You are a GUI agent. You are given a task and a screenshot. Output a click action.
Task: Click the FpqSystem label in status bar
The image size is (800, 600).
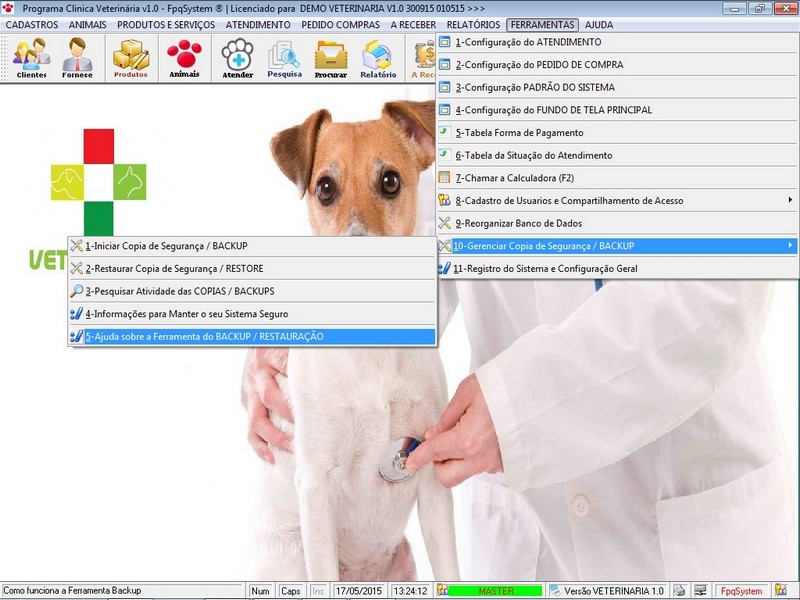tap(741, 591)
